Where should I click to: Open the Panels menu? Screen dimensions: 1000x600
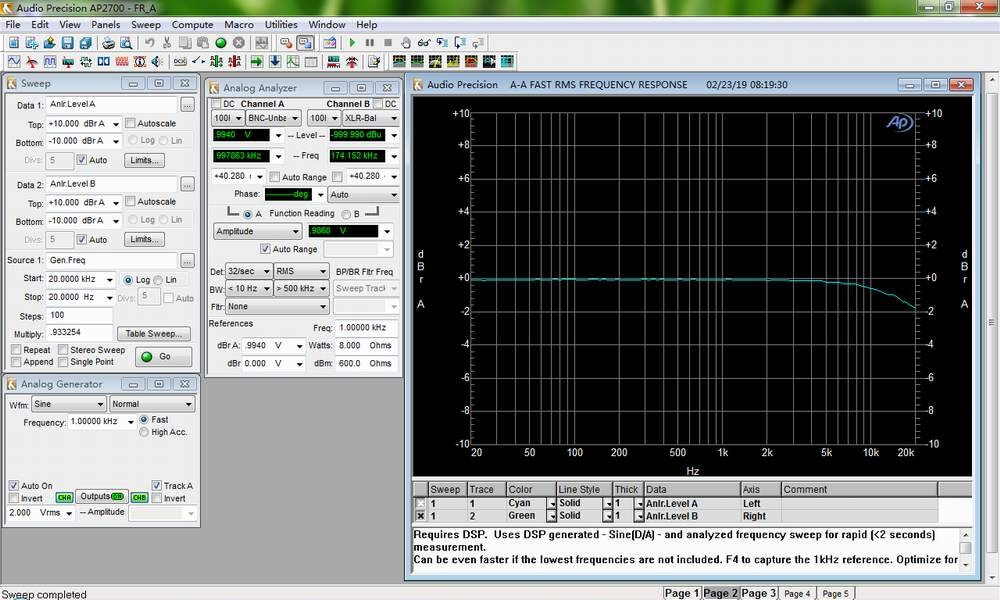click(x=105, y=24)
